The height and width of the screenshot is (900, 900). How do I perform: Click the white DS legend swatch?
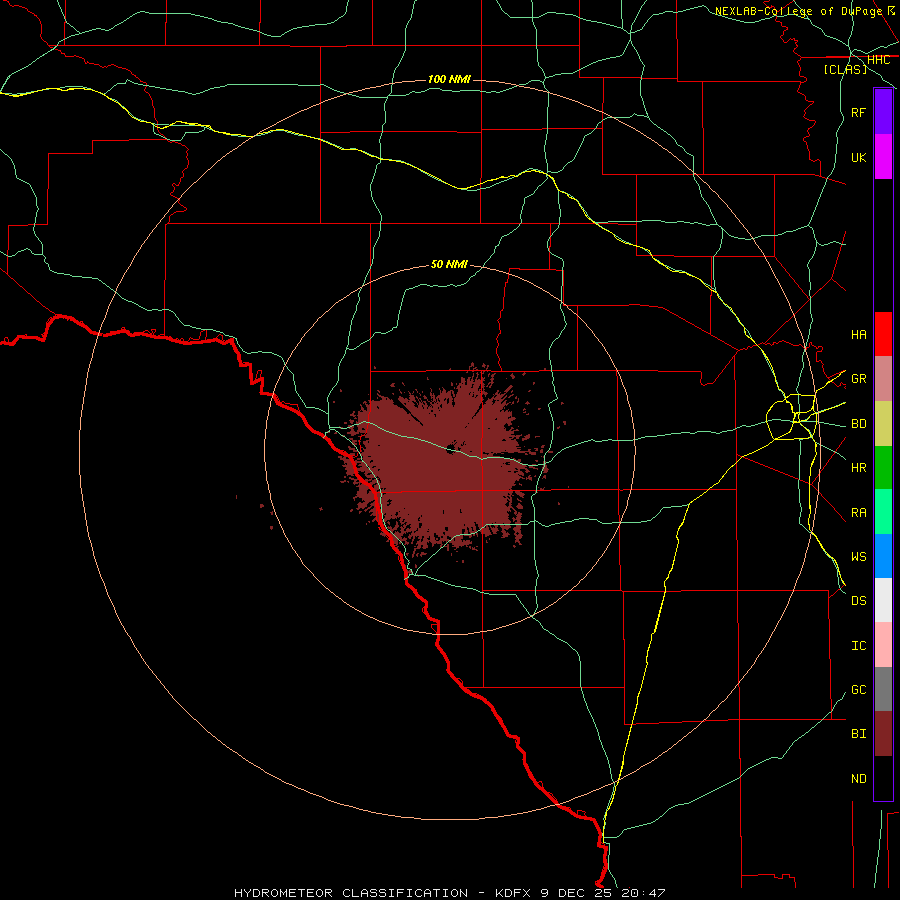[883, 600]
